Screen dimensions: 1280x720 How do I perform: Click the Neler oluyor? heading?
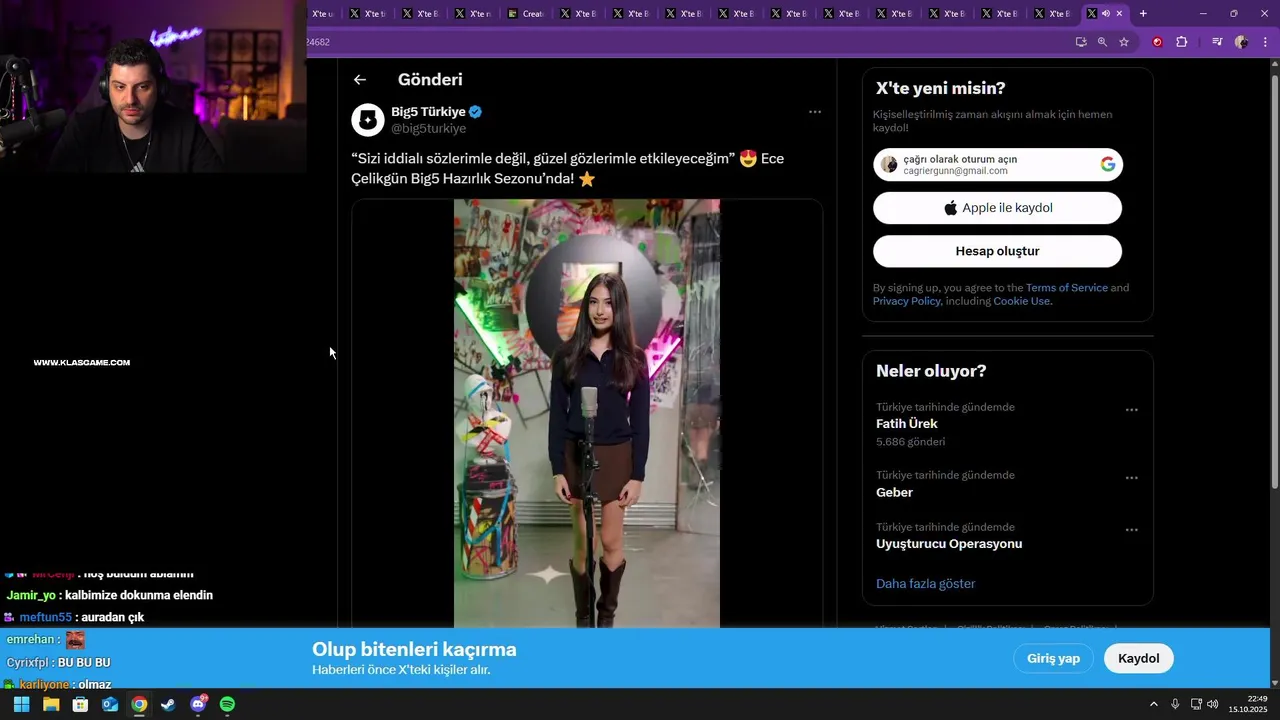coord(931,371)
